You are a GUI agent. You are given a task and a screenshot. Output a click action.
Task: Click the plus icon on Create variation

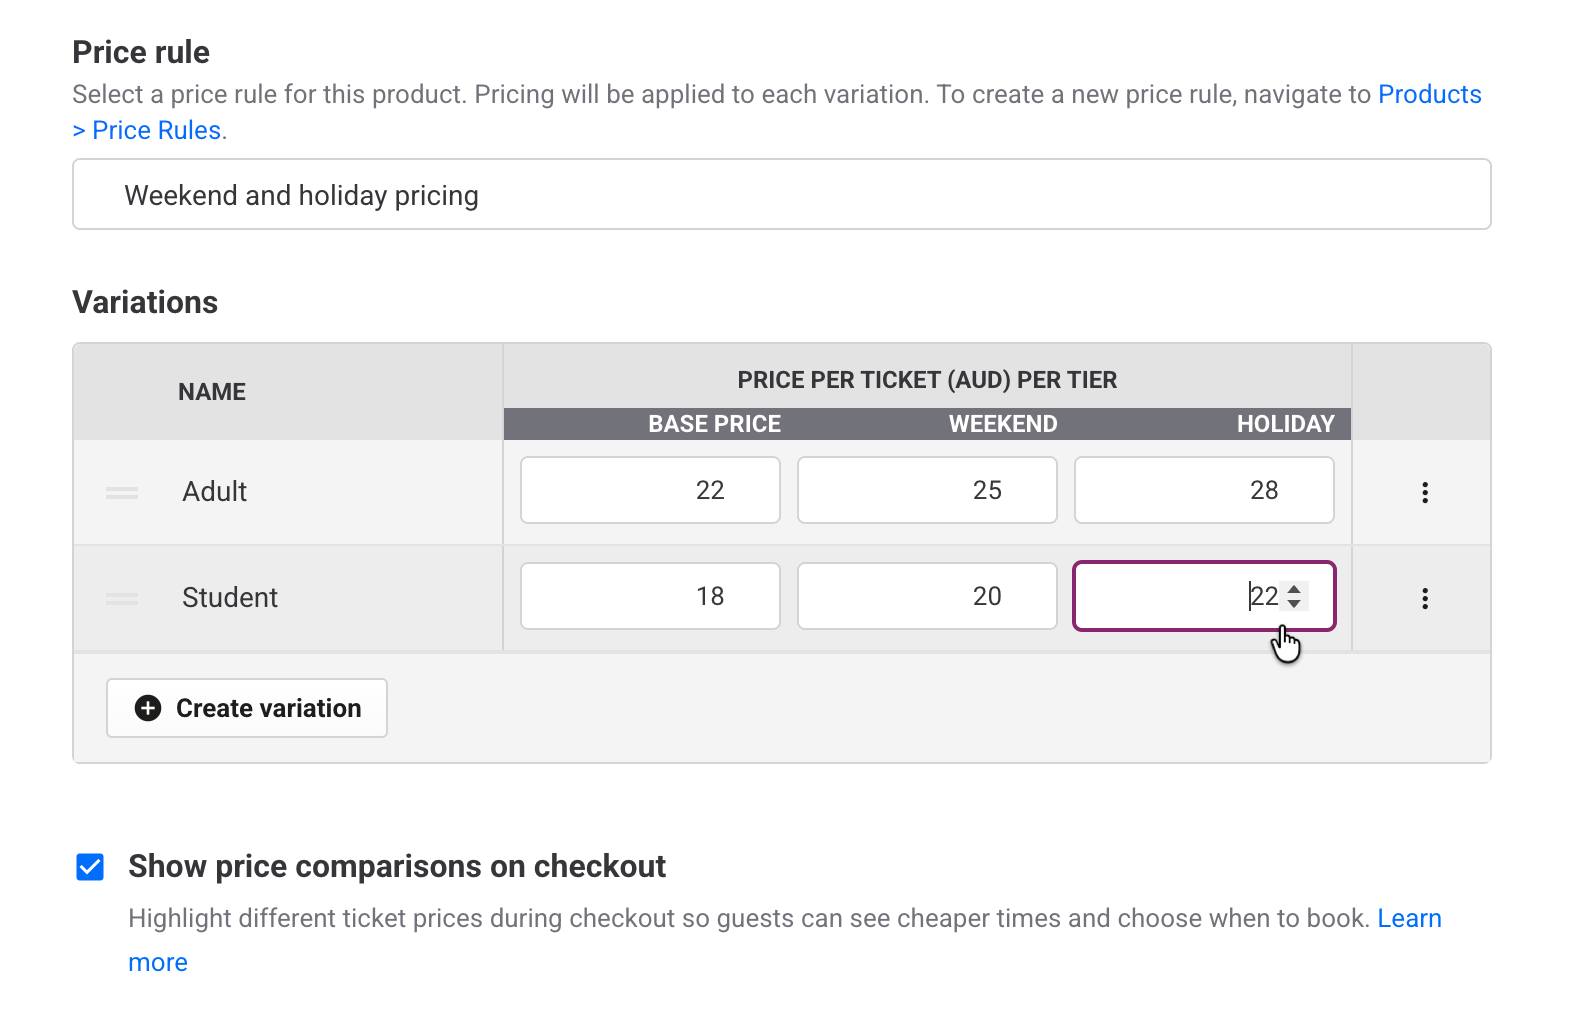(148, 708)
